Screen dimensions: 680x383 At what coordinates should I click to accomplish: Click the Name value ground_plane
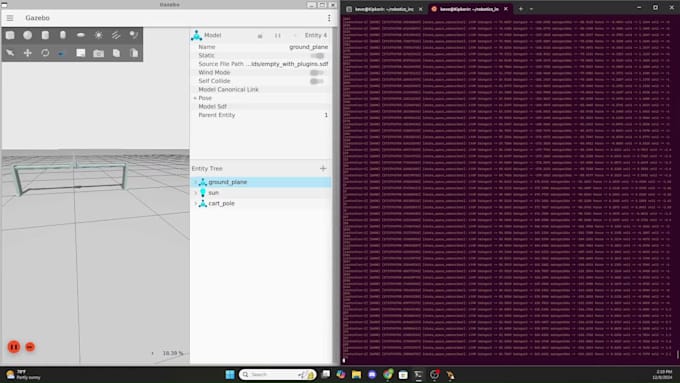coord(308,47)
